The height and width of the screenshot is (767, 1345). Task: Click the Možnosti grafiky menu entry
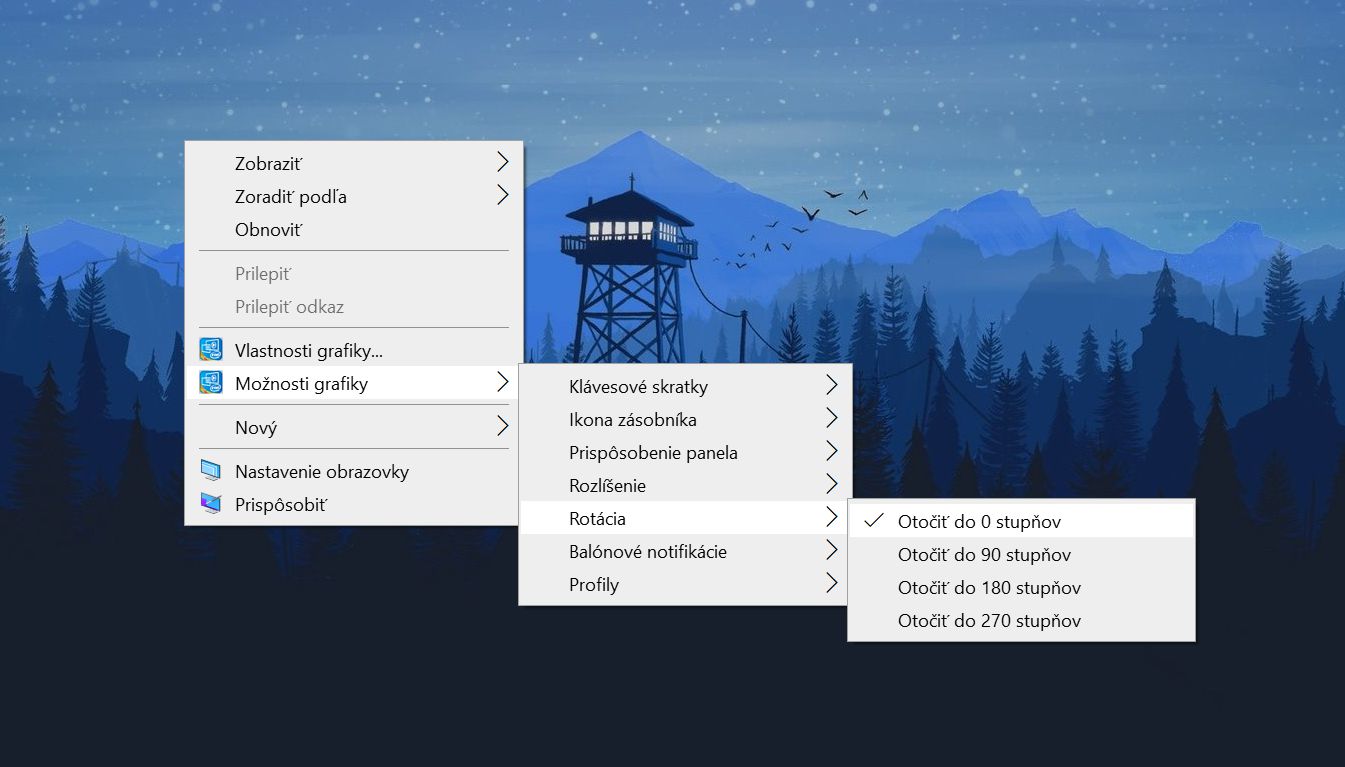pyautogui.click(x=354, y=383)
